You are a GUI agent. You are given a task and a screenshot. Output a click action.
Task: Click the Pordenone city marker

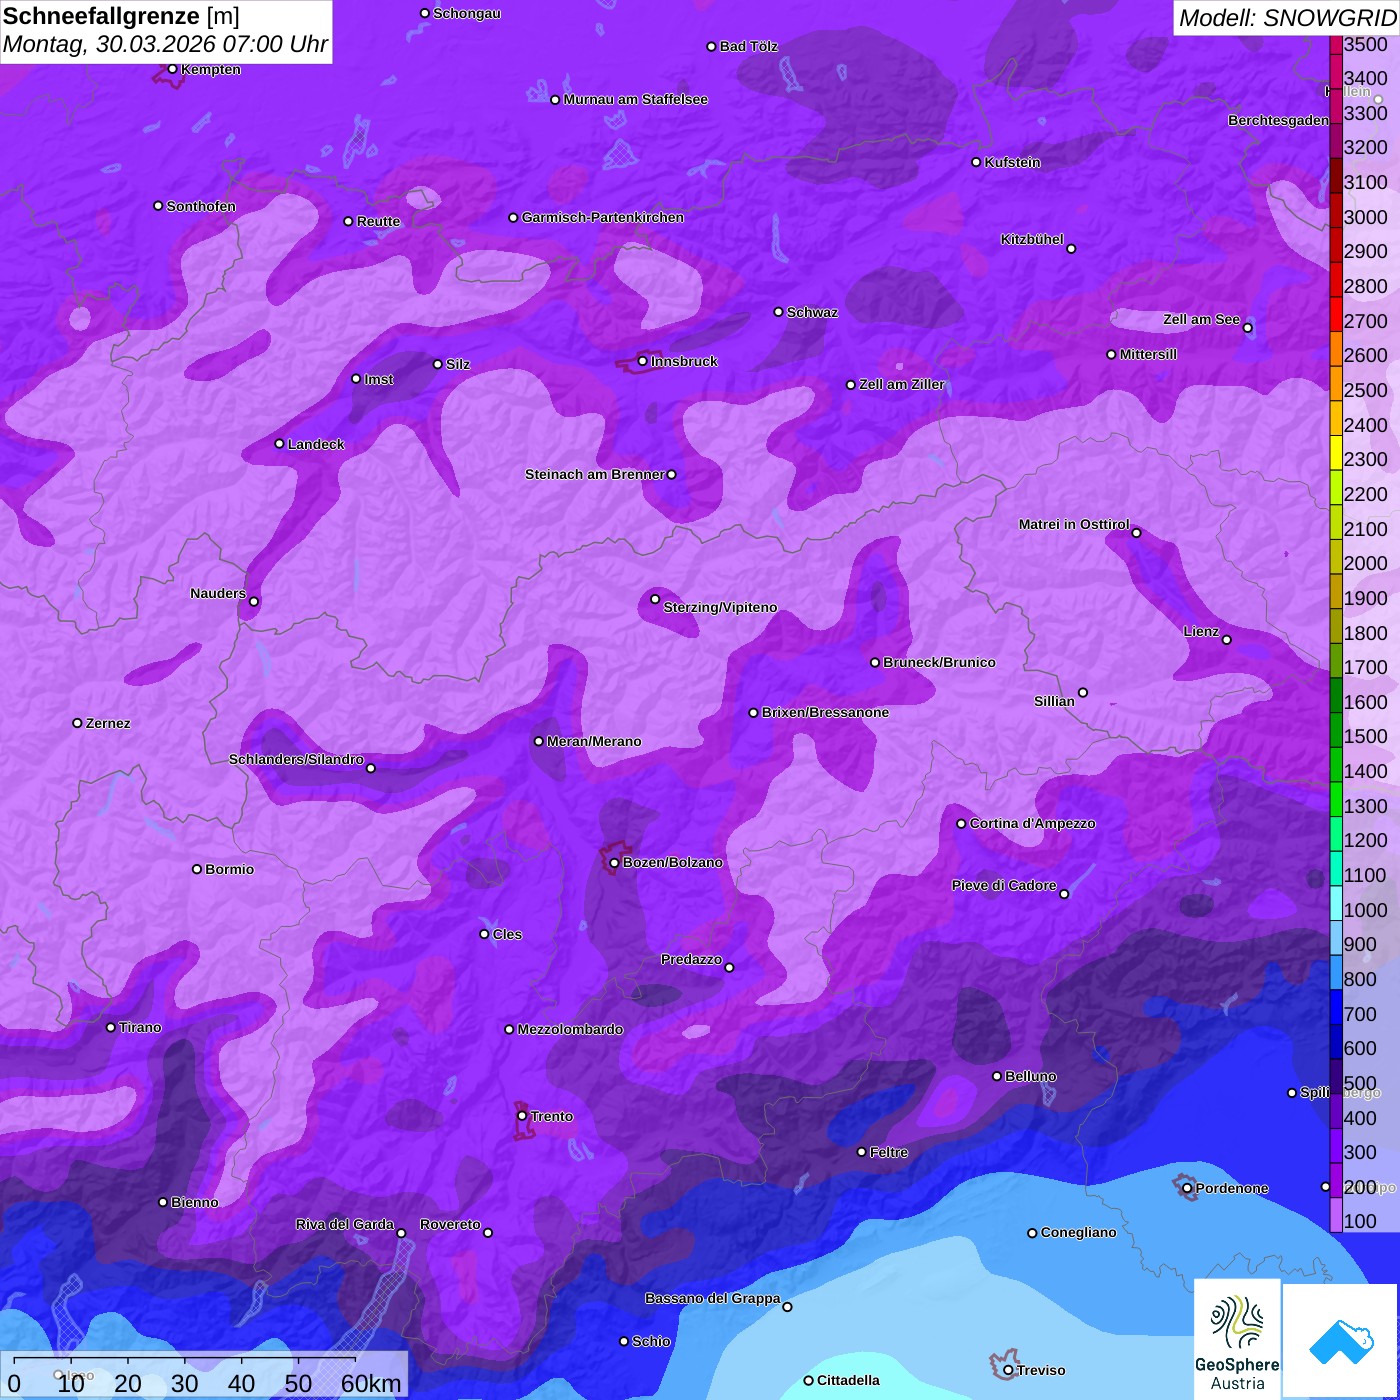pyautogui.click(x=1187, y=1188)
